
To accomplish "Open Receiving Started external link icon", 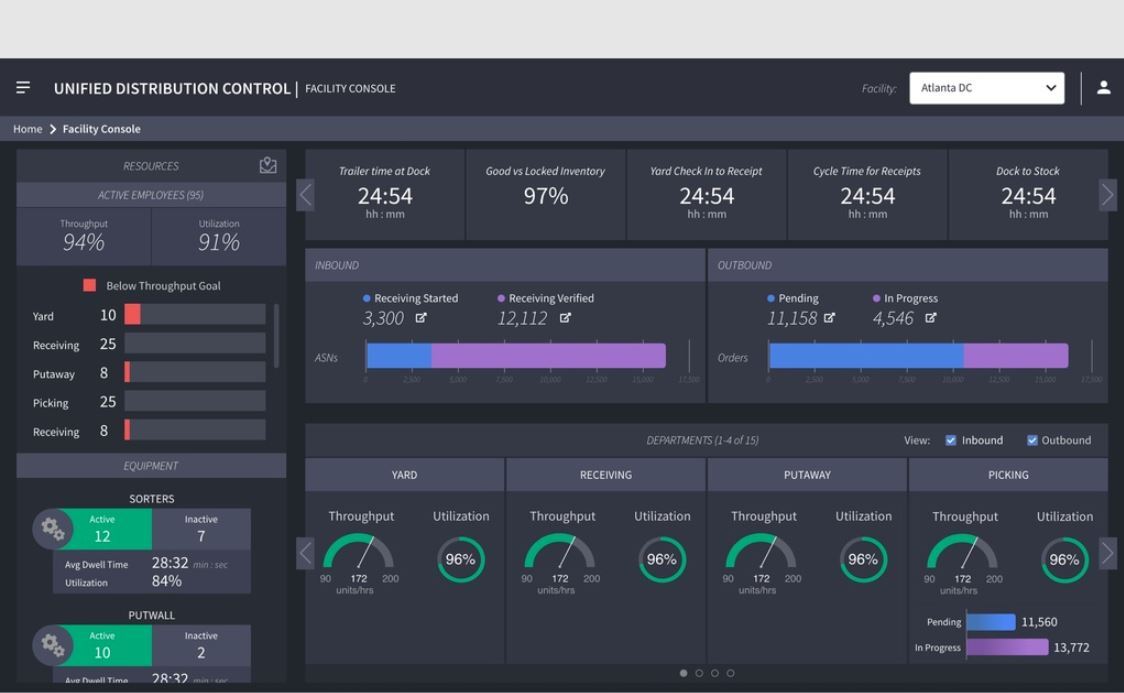I will (421, 318).
